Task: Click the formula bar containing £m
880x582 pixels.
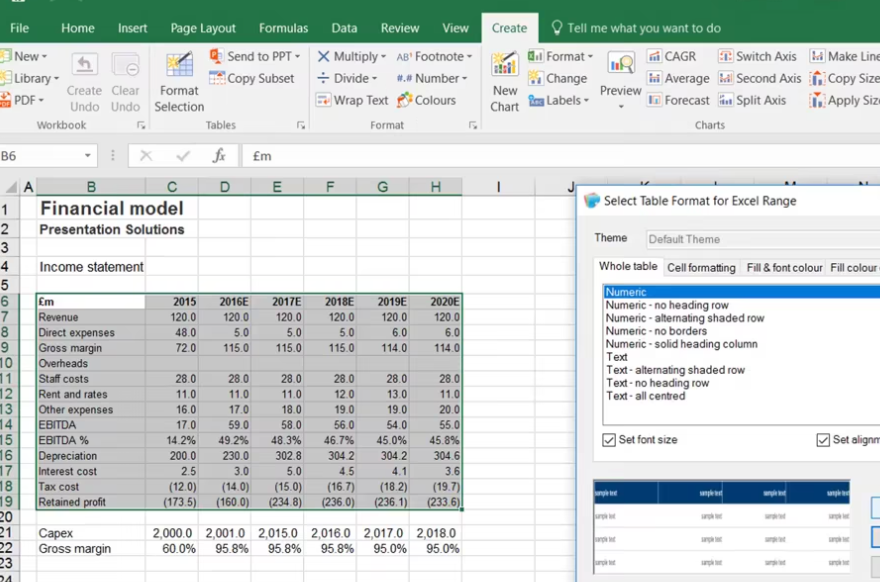Action: tap(561, 155)
